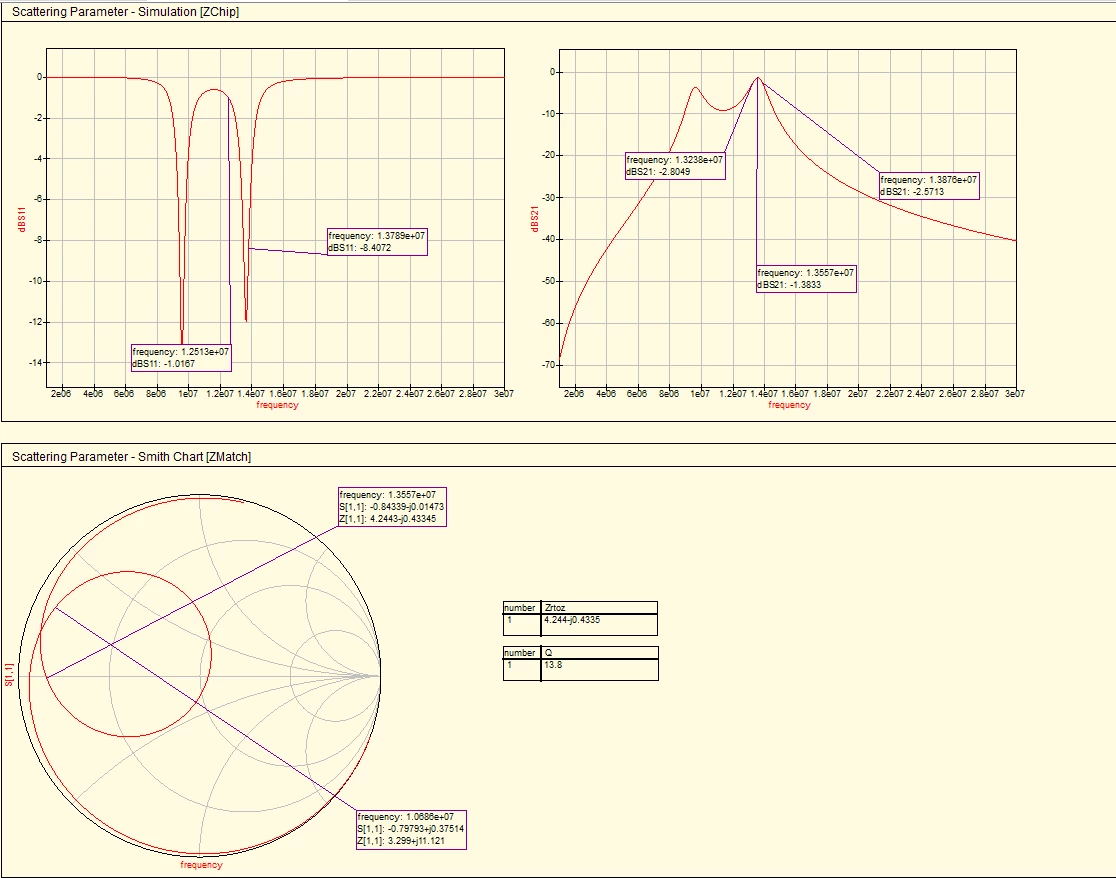Click the -70 tick label on the dBS21 axis
The height and width of the screenshot is (878, 1116).
pos(548,365)
